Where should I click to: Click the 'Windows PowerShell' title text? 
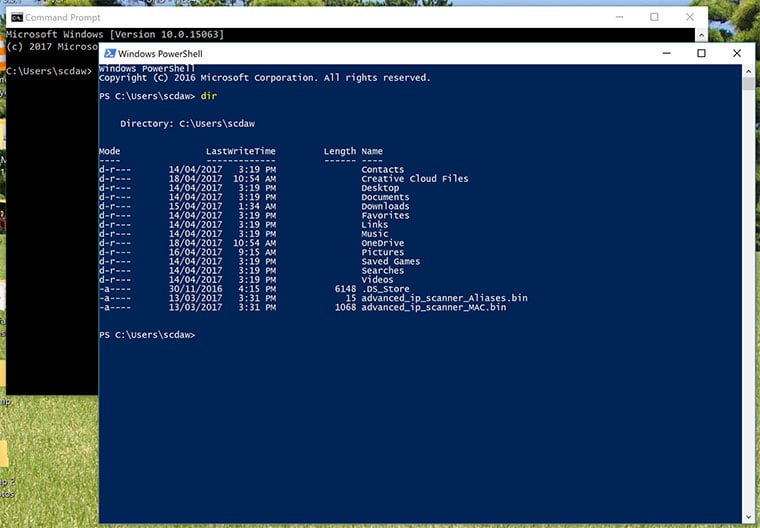point(160,54)
